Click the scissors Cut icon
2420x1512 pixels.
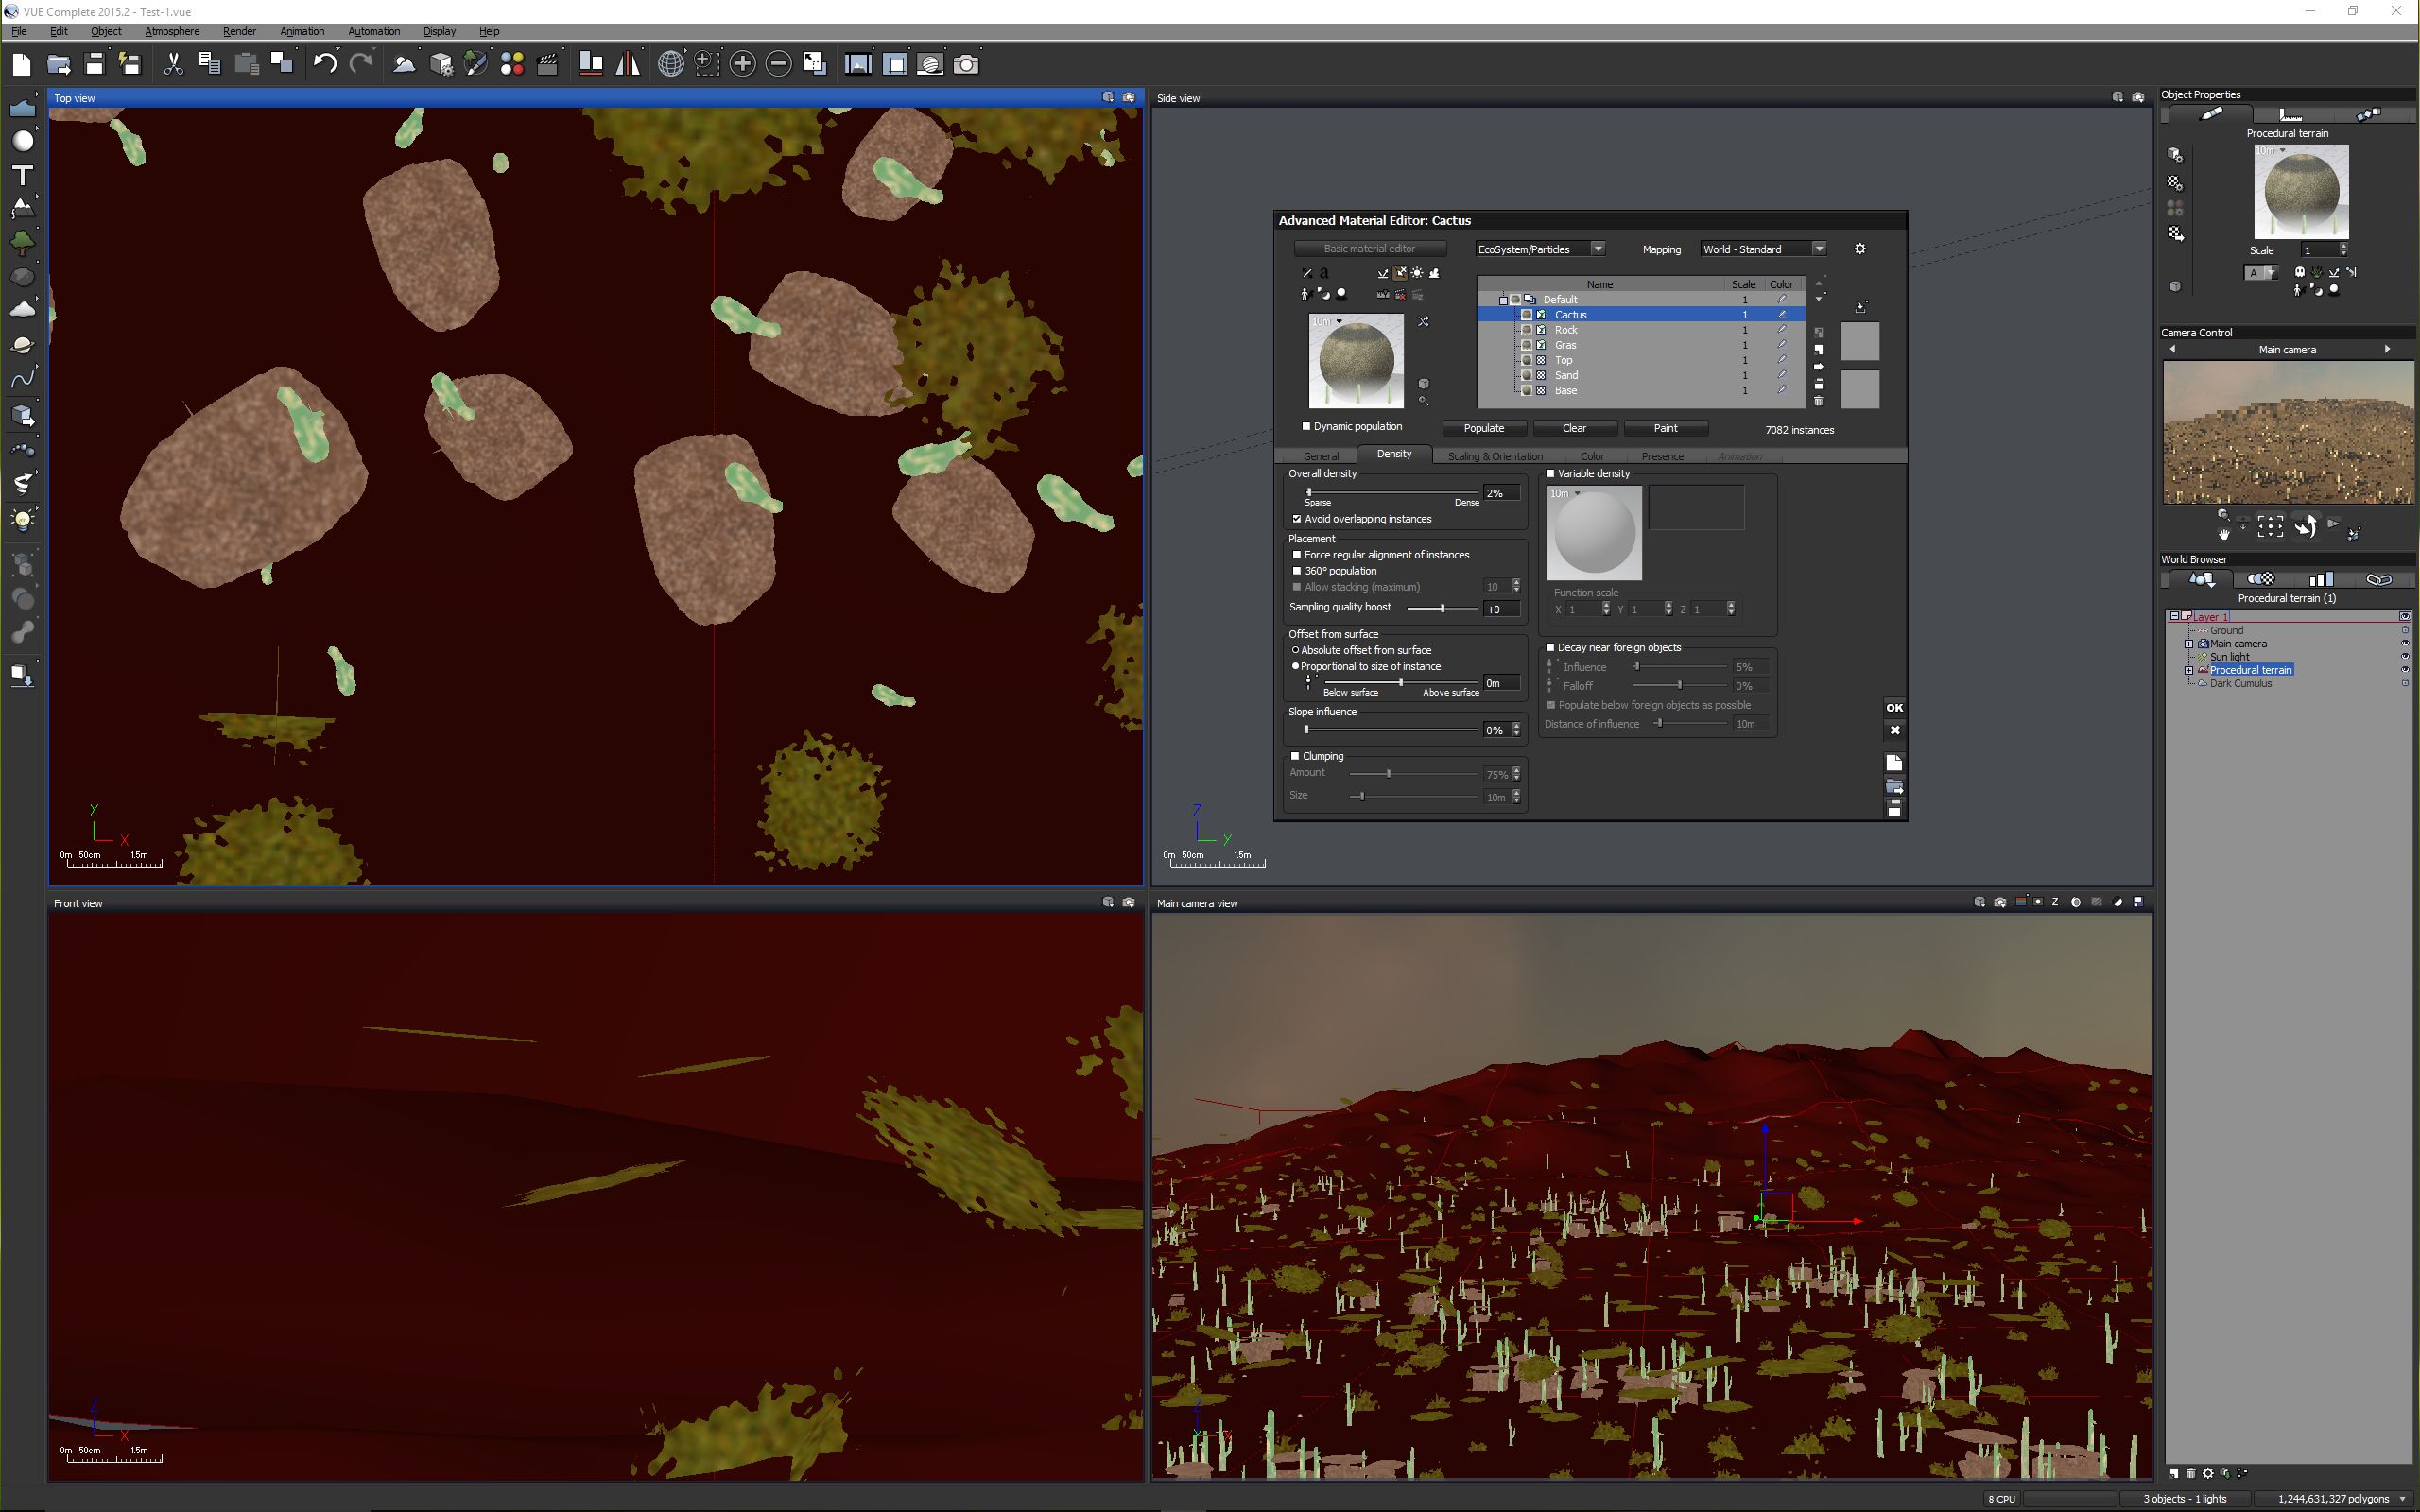pyautogui.click(x=173, y=64)
